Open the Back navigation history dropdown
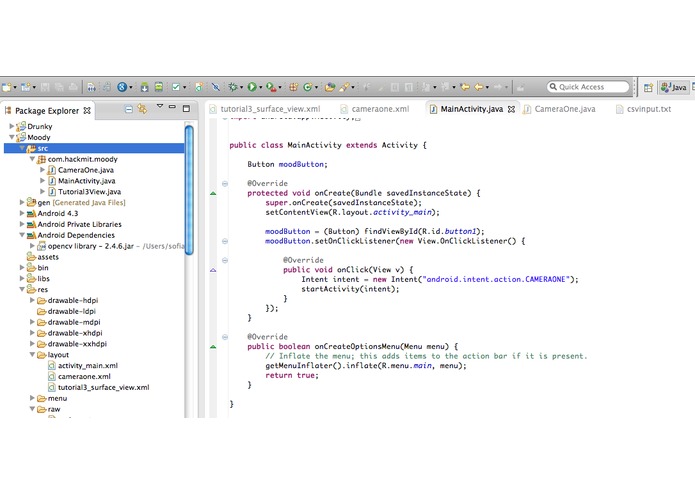 [487, 88]
